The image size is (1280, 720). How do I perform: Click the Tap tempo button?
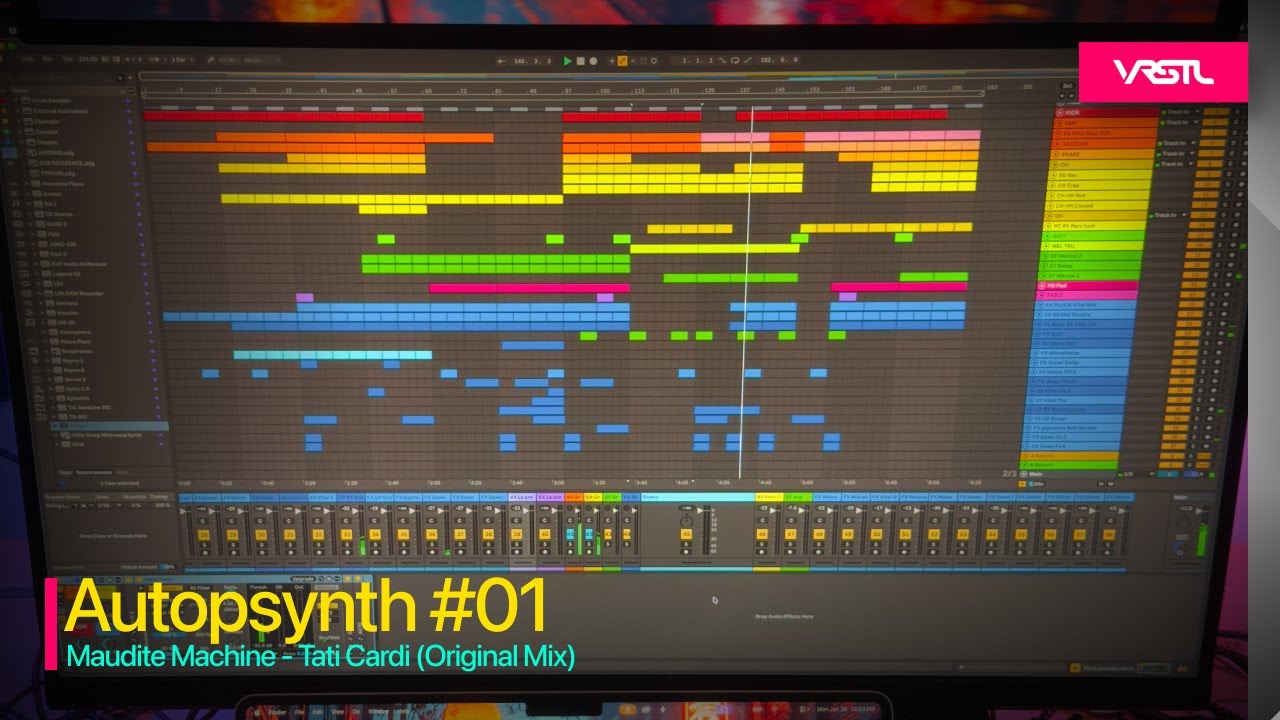(68, 57)
